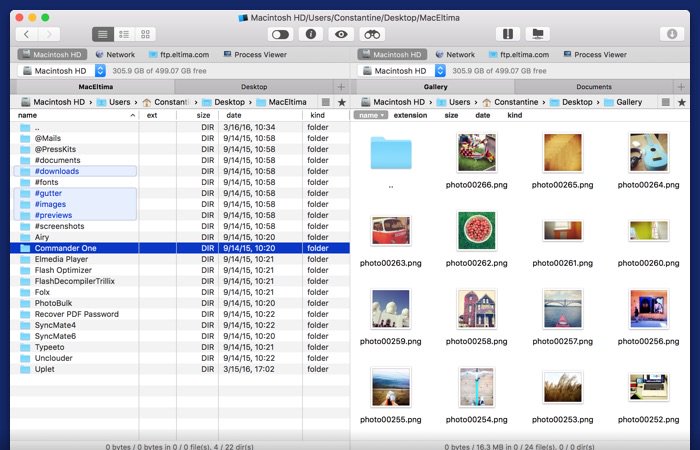
Task: Switch to Documents tab
Action: (594, 87)
